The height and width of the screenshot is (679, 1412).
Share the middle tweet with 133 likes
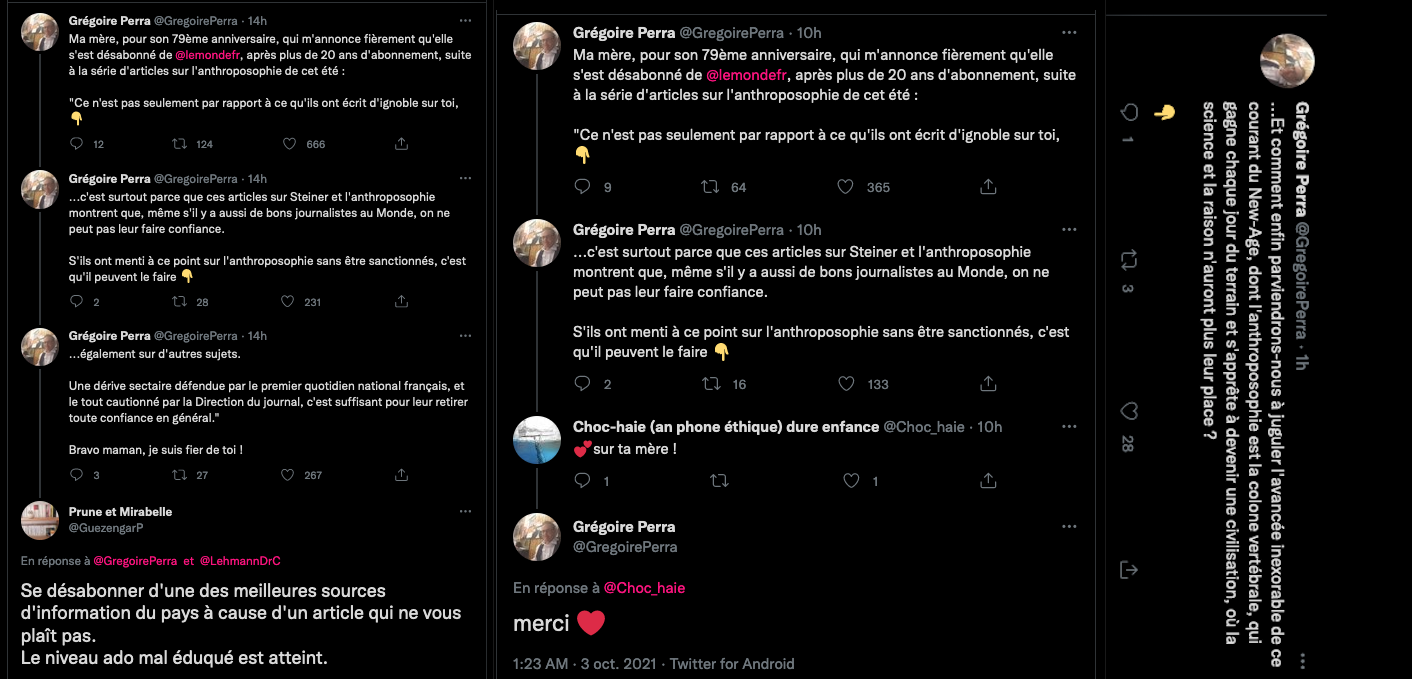pos(988,384)
